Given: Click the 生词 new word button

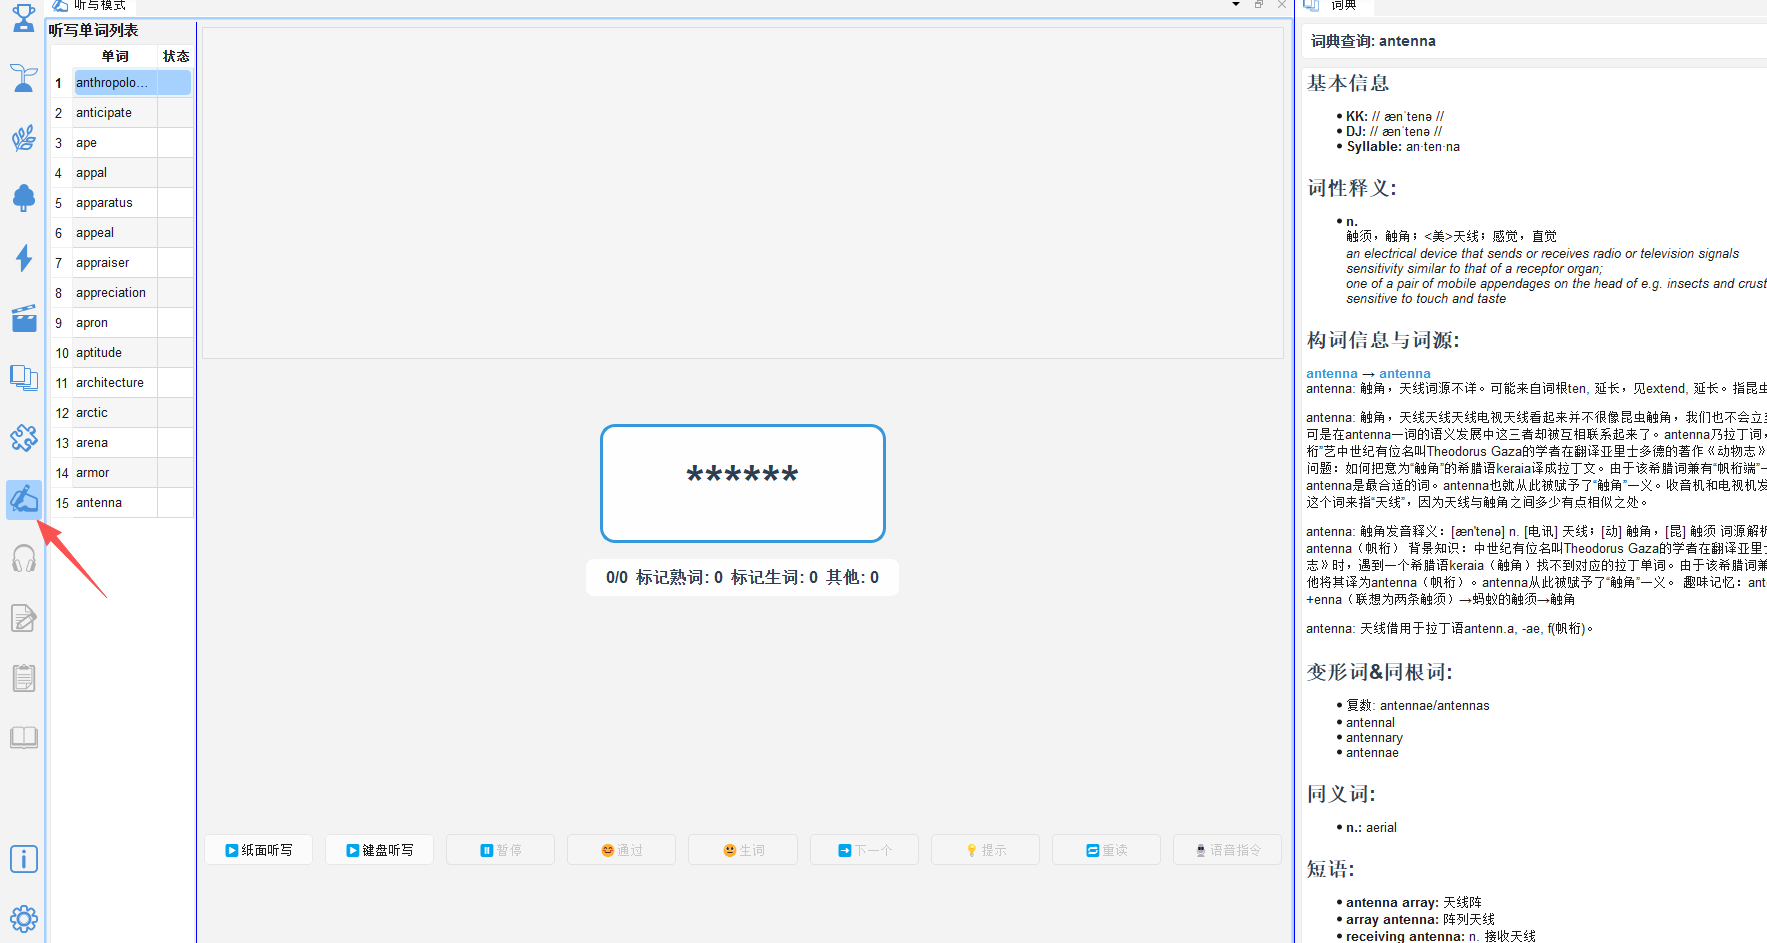Looking at the screenshot, I should [743, 850].
